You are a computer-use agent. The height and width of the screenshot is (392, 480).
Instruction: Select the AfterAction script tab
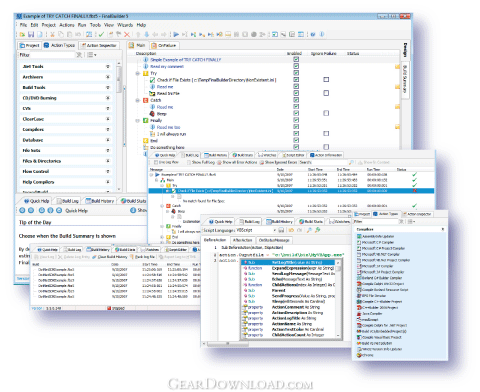click(242, 240)
